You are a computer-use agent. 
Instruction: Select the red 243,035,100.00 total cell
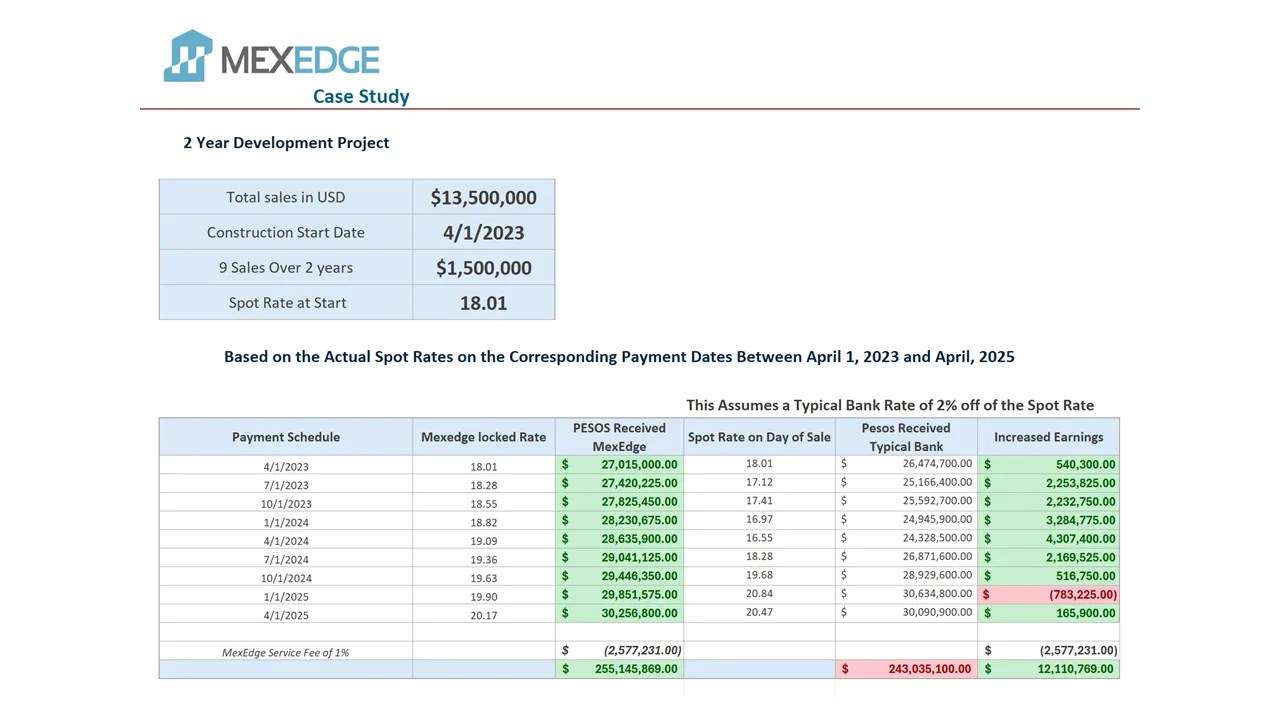906,669
